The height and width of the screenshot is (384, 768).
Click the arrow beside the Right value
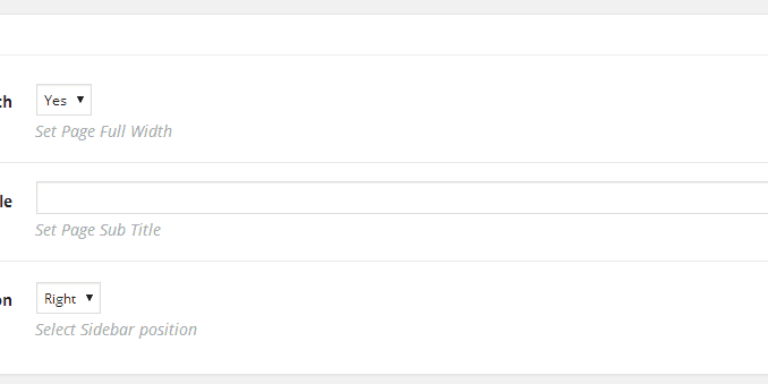[x=89, y=297]
